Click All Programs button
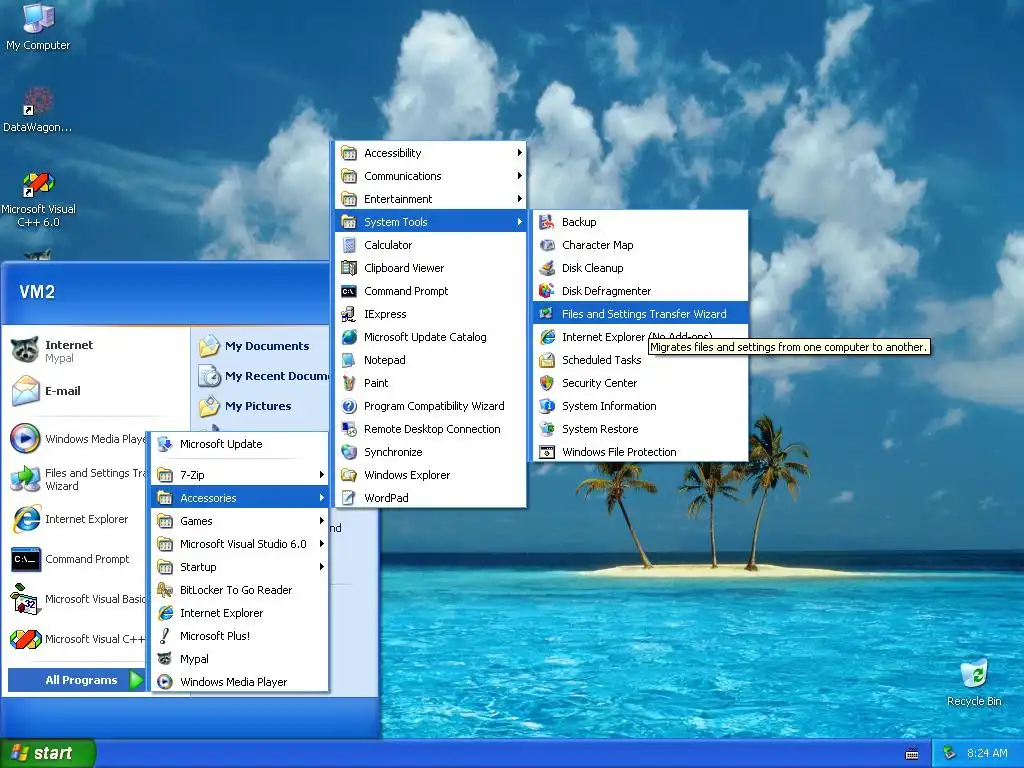 pos(76,680)
